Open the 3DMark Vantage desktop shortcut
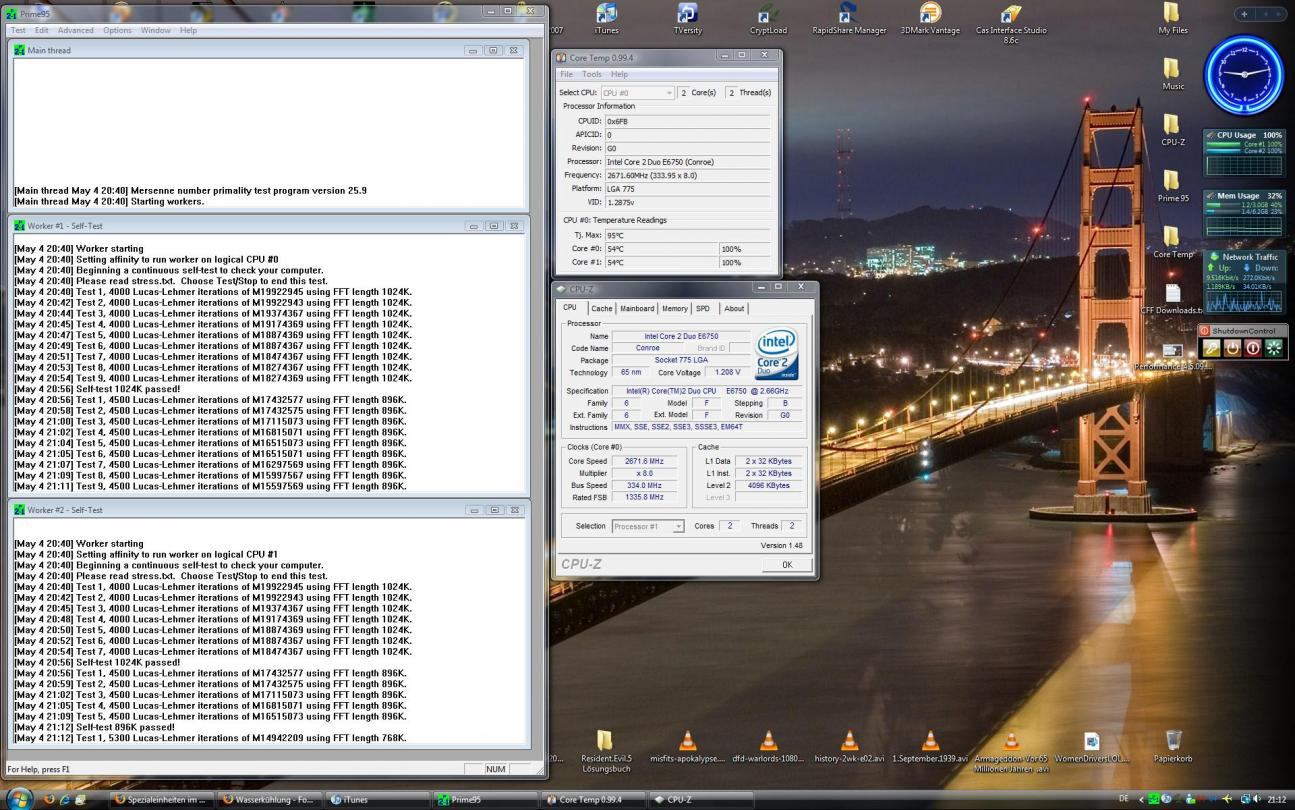Viewport: 1295px width, 810px height. click(x=929, y=15)
